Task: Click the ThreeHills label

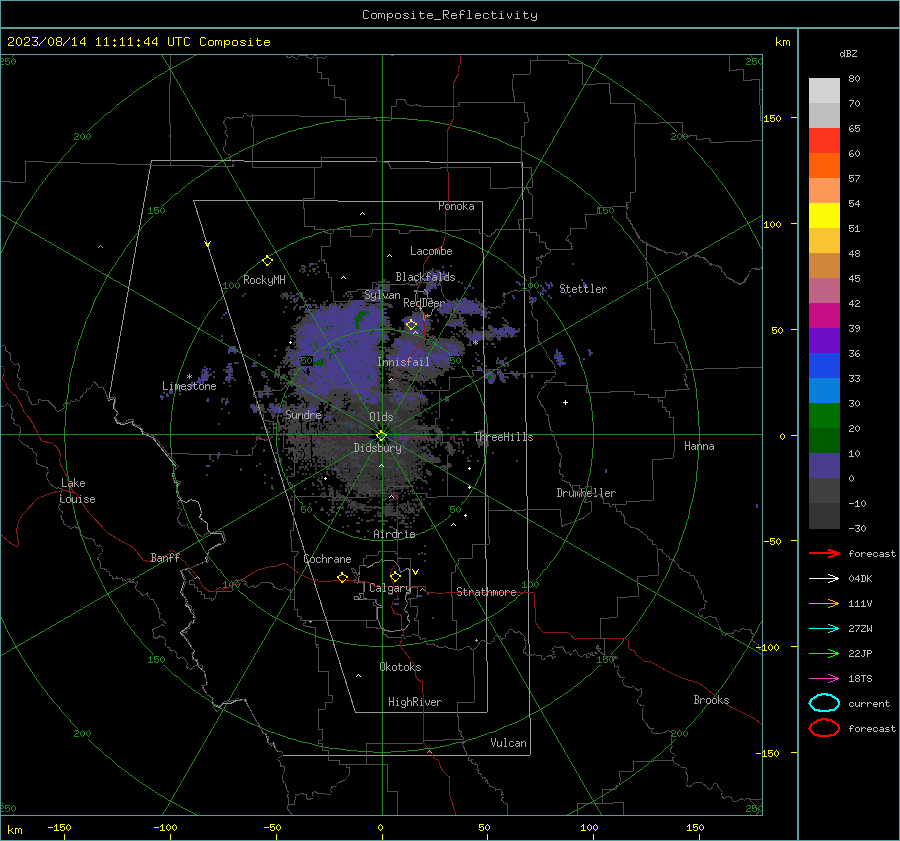Action: pyautogui.click(x=503, y=437)
